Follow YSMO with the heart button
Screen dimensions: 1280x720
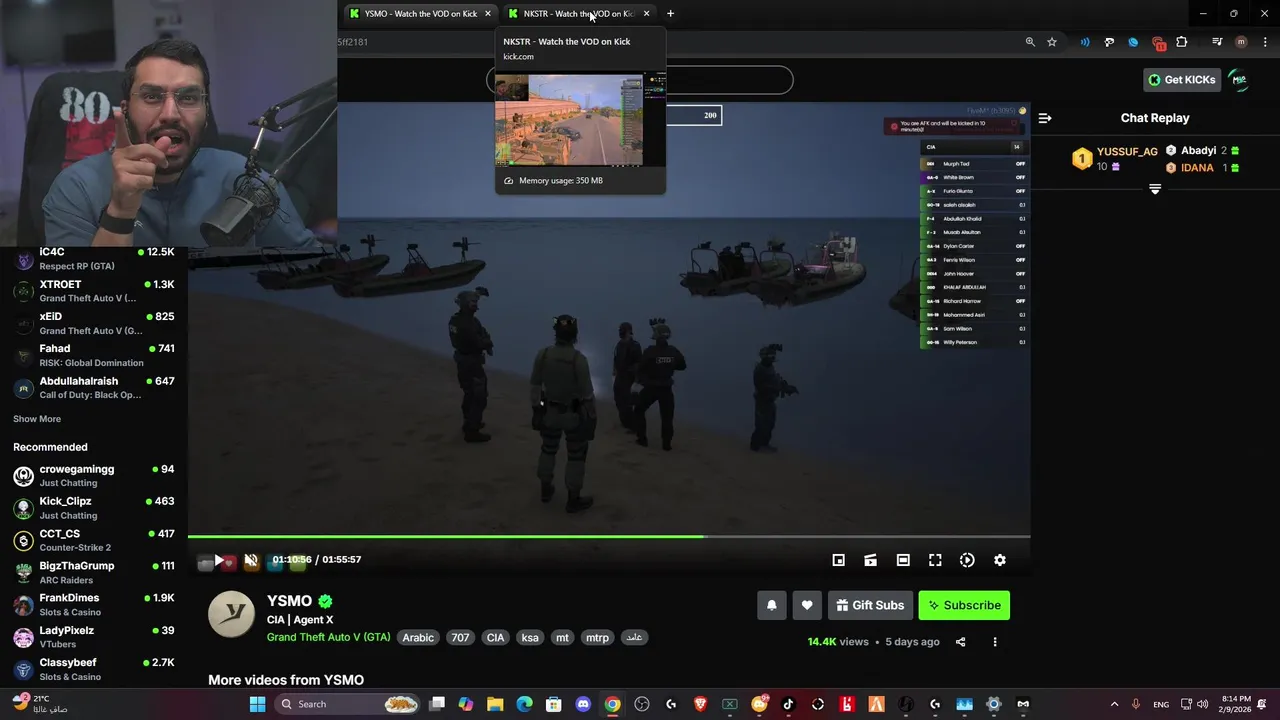click(807, 605)
